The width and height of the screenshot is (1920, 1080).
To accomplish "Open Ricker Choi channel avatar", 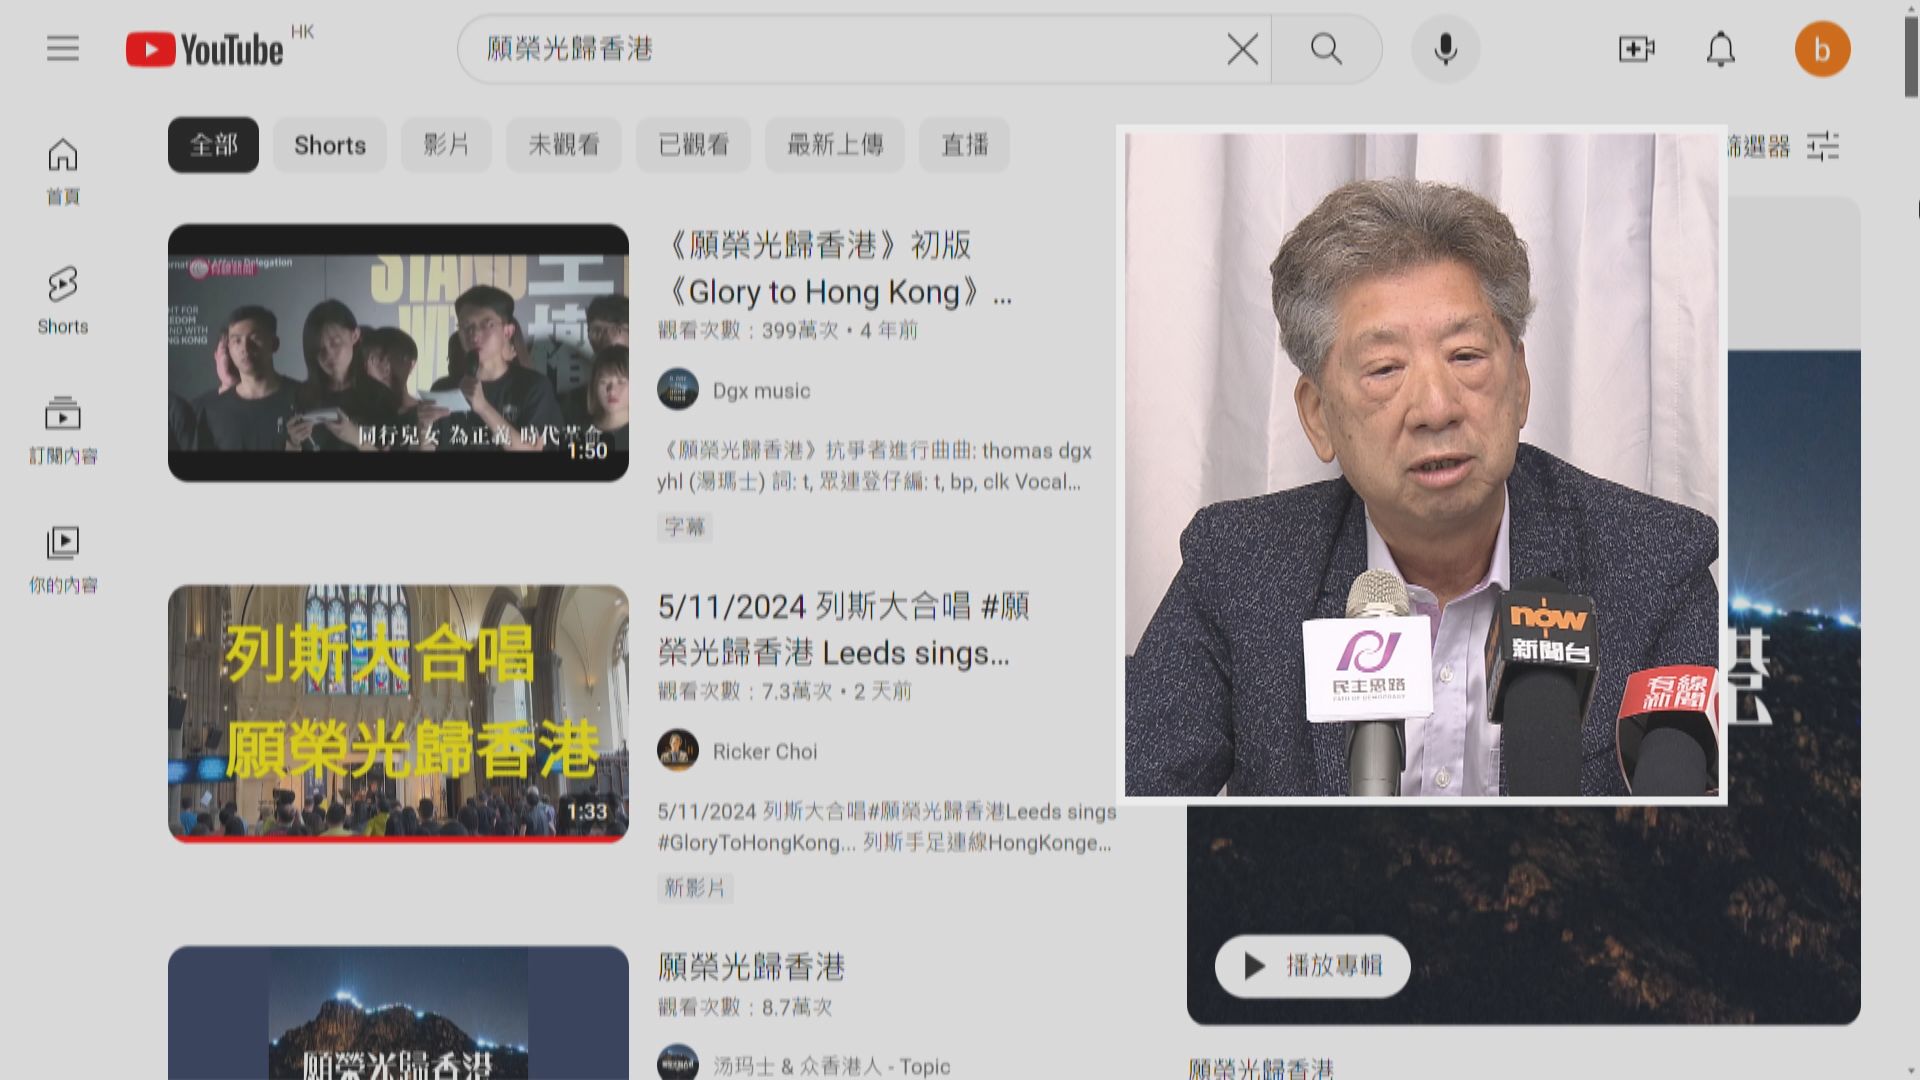I will pos(678,751).
